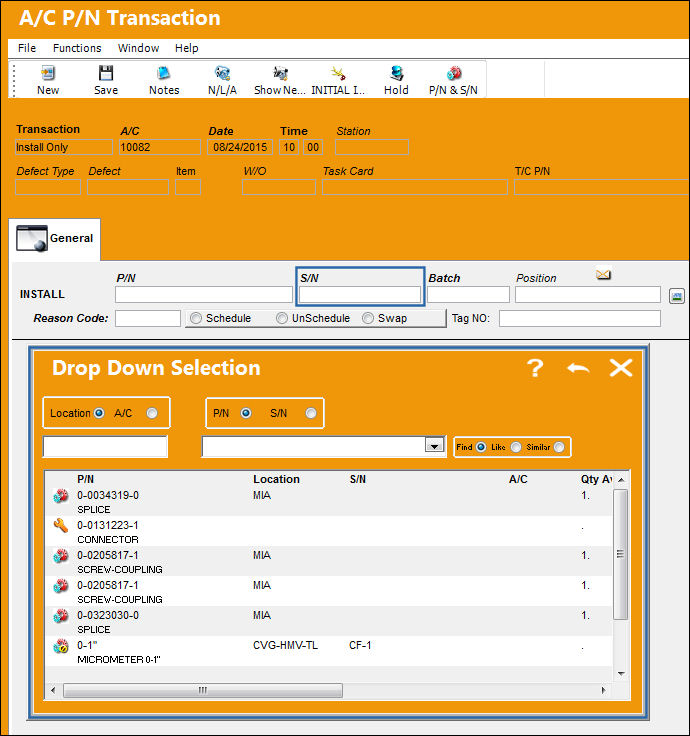This screenshot has height=736, width=690.
Task: Open the Help menu
Action: [x=186, y=48]
